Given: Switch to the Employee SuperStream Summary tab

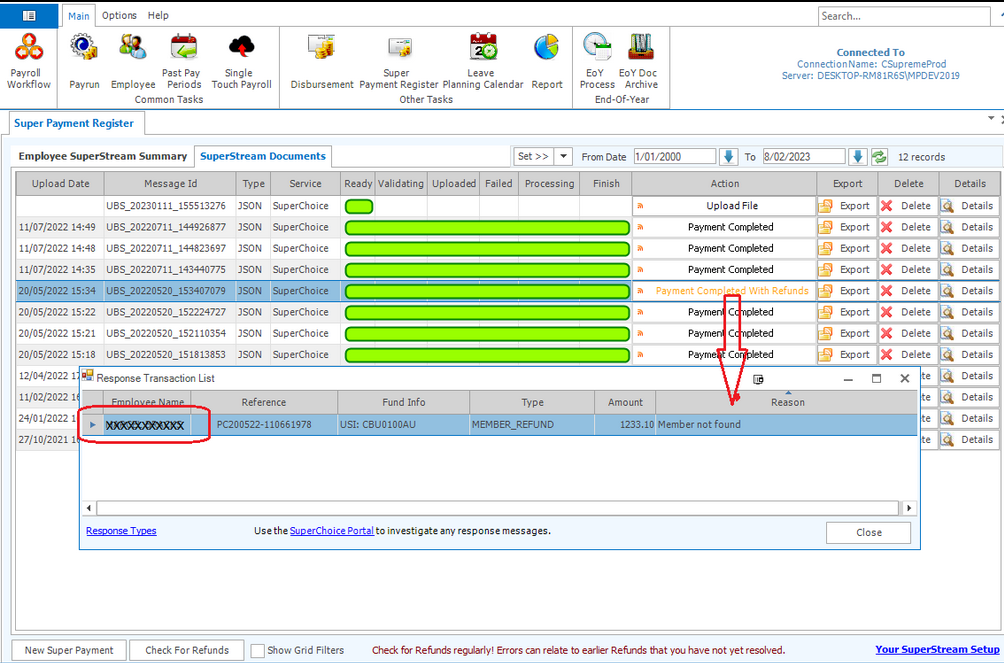Looking at the screenshot, I should [x=102, y=156].
